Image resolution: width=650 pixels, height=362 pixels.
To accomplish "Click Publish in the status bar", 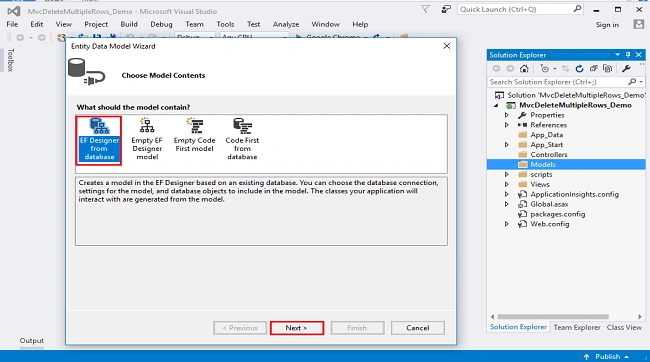I will (606, 357).
